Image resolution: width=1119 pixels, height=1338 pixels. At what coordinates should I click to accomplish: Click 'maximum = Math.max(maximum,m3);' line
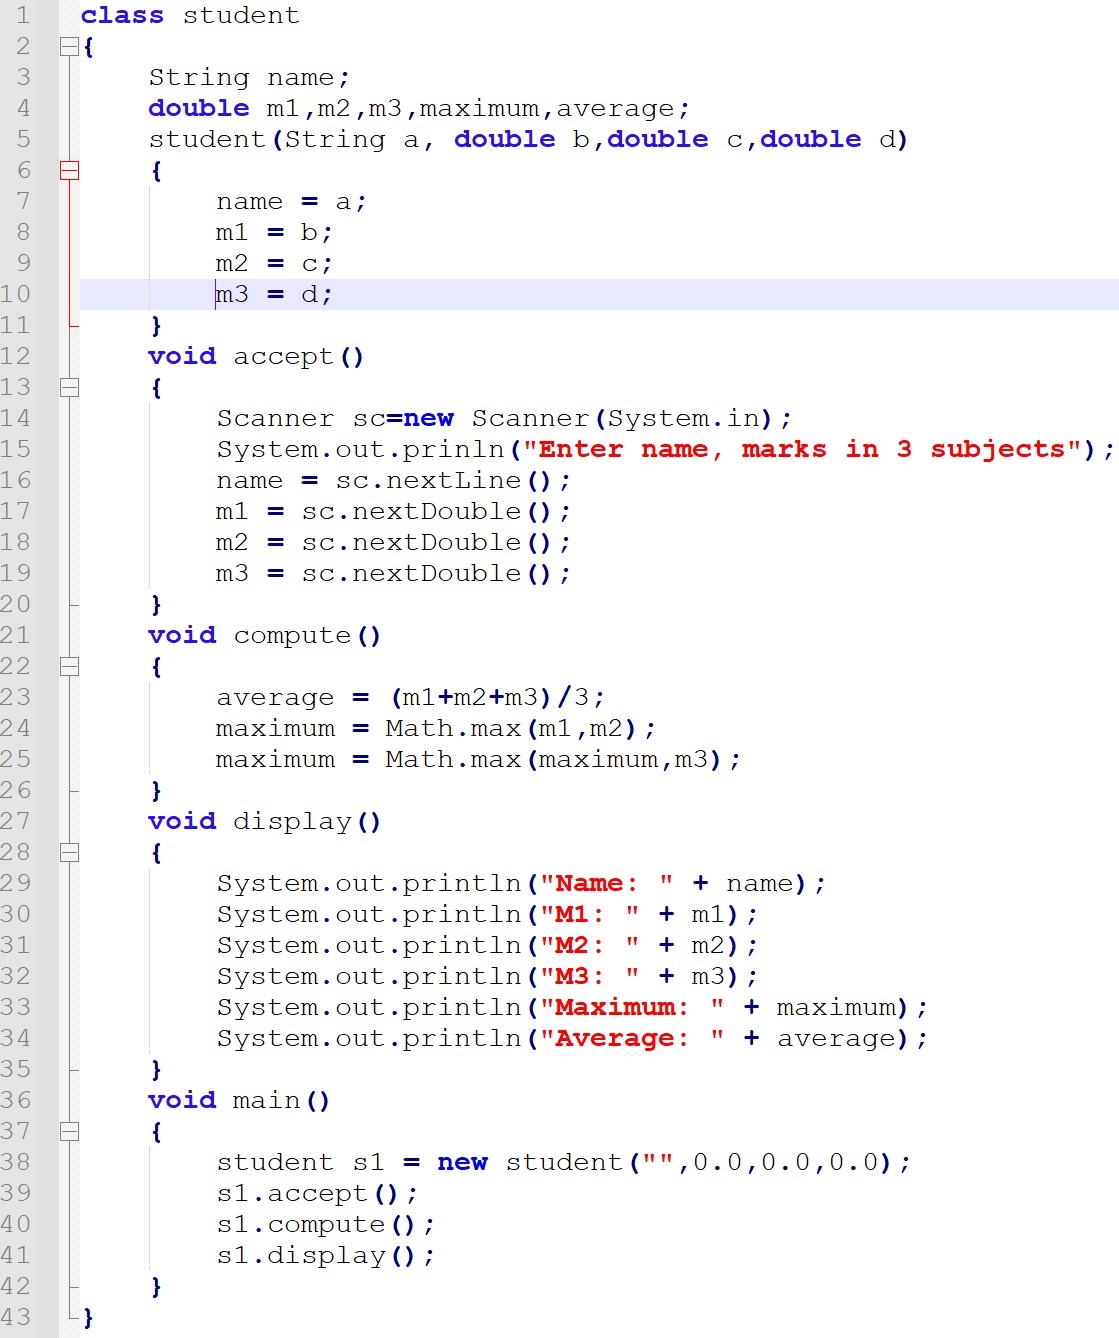478,759
